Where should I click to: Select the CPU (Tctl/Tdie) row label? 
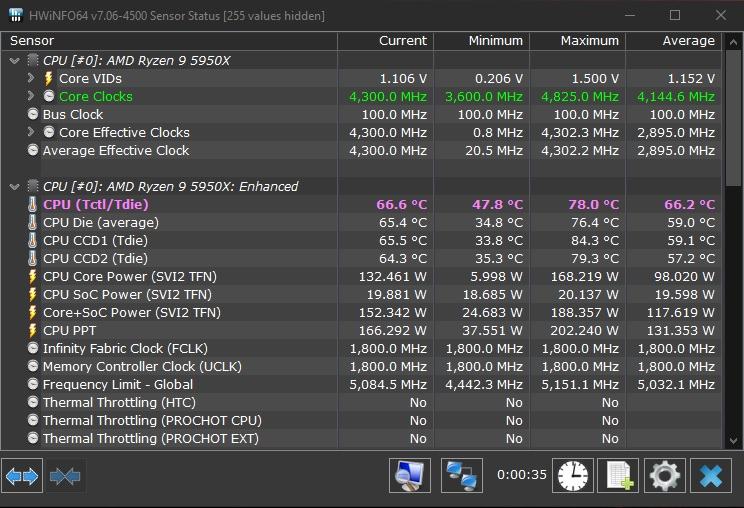95,204
